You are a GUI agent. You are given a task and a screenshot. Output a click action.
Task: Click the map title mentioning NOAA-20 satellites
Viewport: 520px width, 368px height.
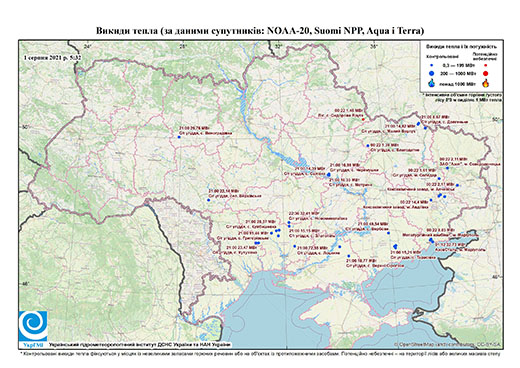click(x=260, y=31)
